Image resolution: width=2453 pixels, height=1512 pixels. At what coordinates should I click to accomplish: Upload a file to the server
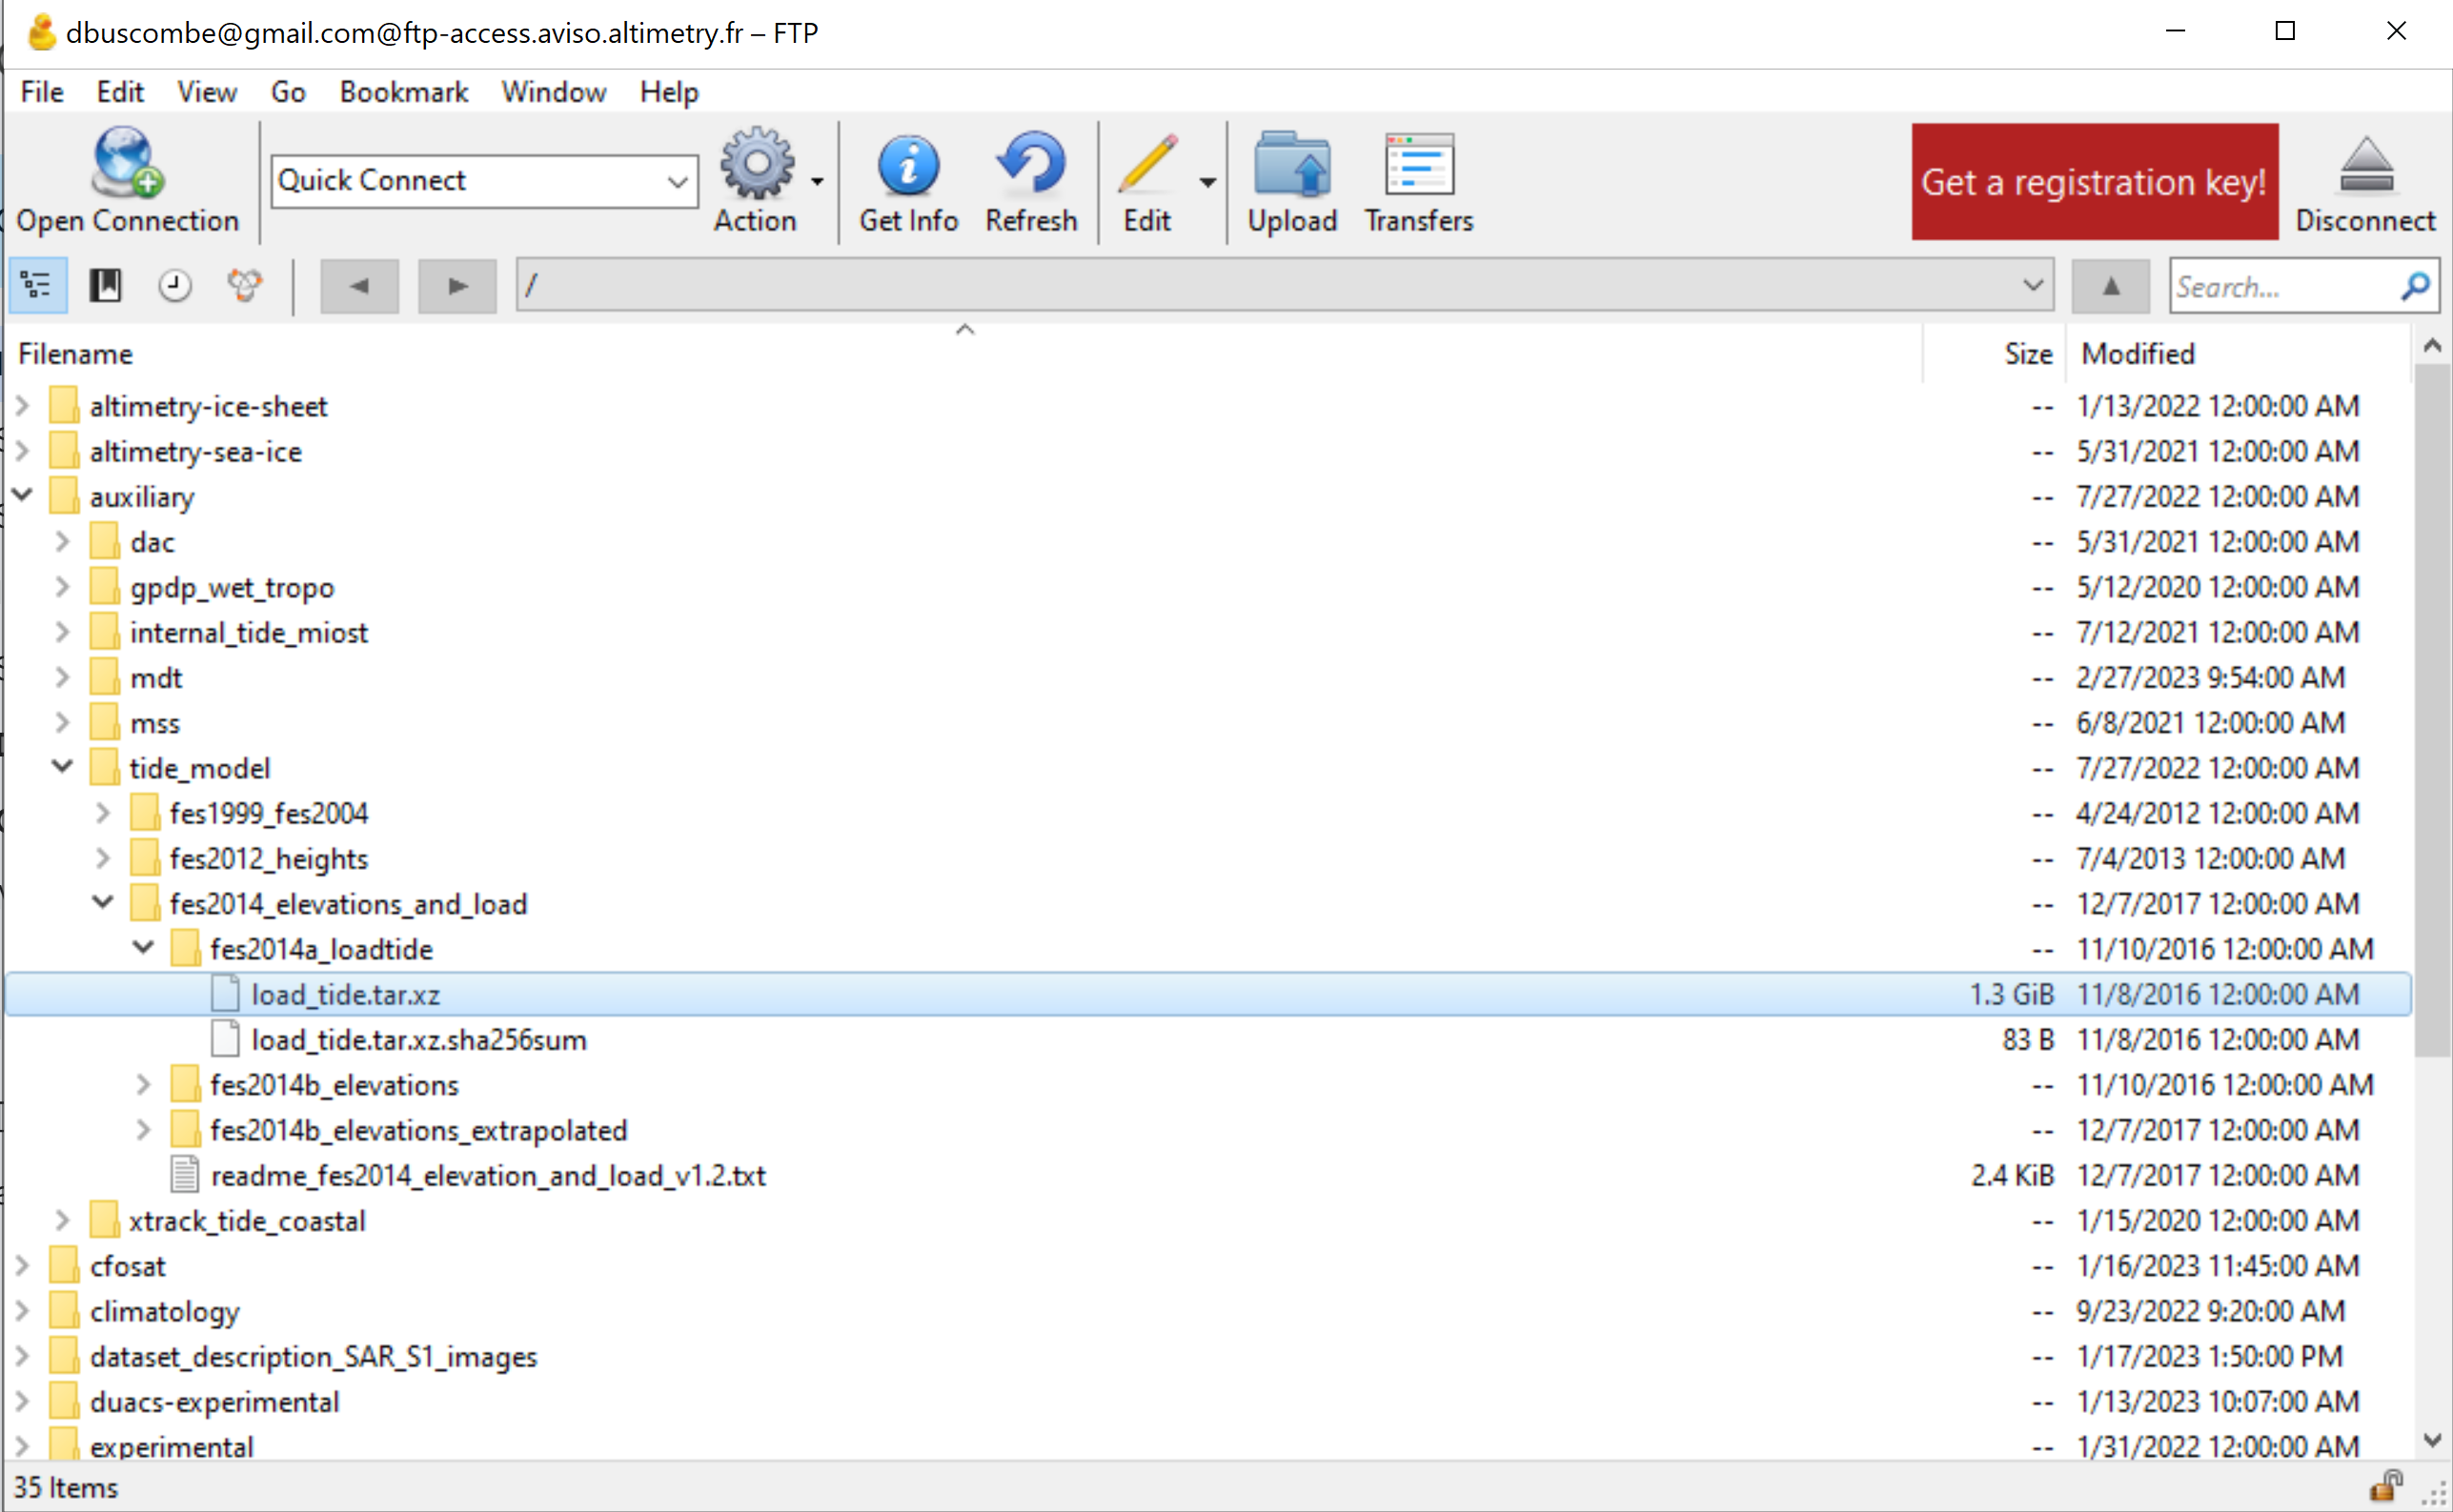click(1292, 181)
